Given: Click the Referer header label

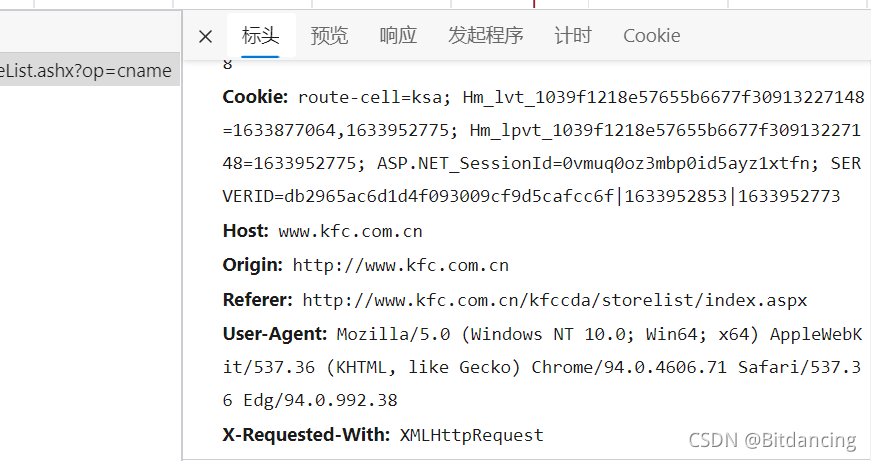Looking at the screenshot, I should pos(257,299).
